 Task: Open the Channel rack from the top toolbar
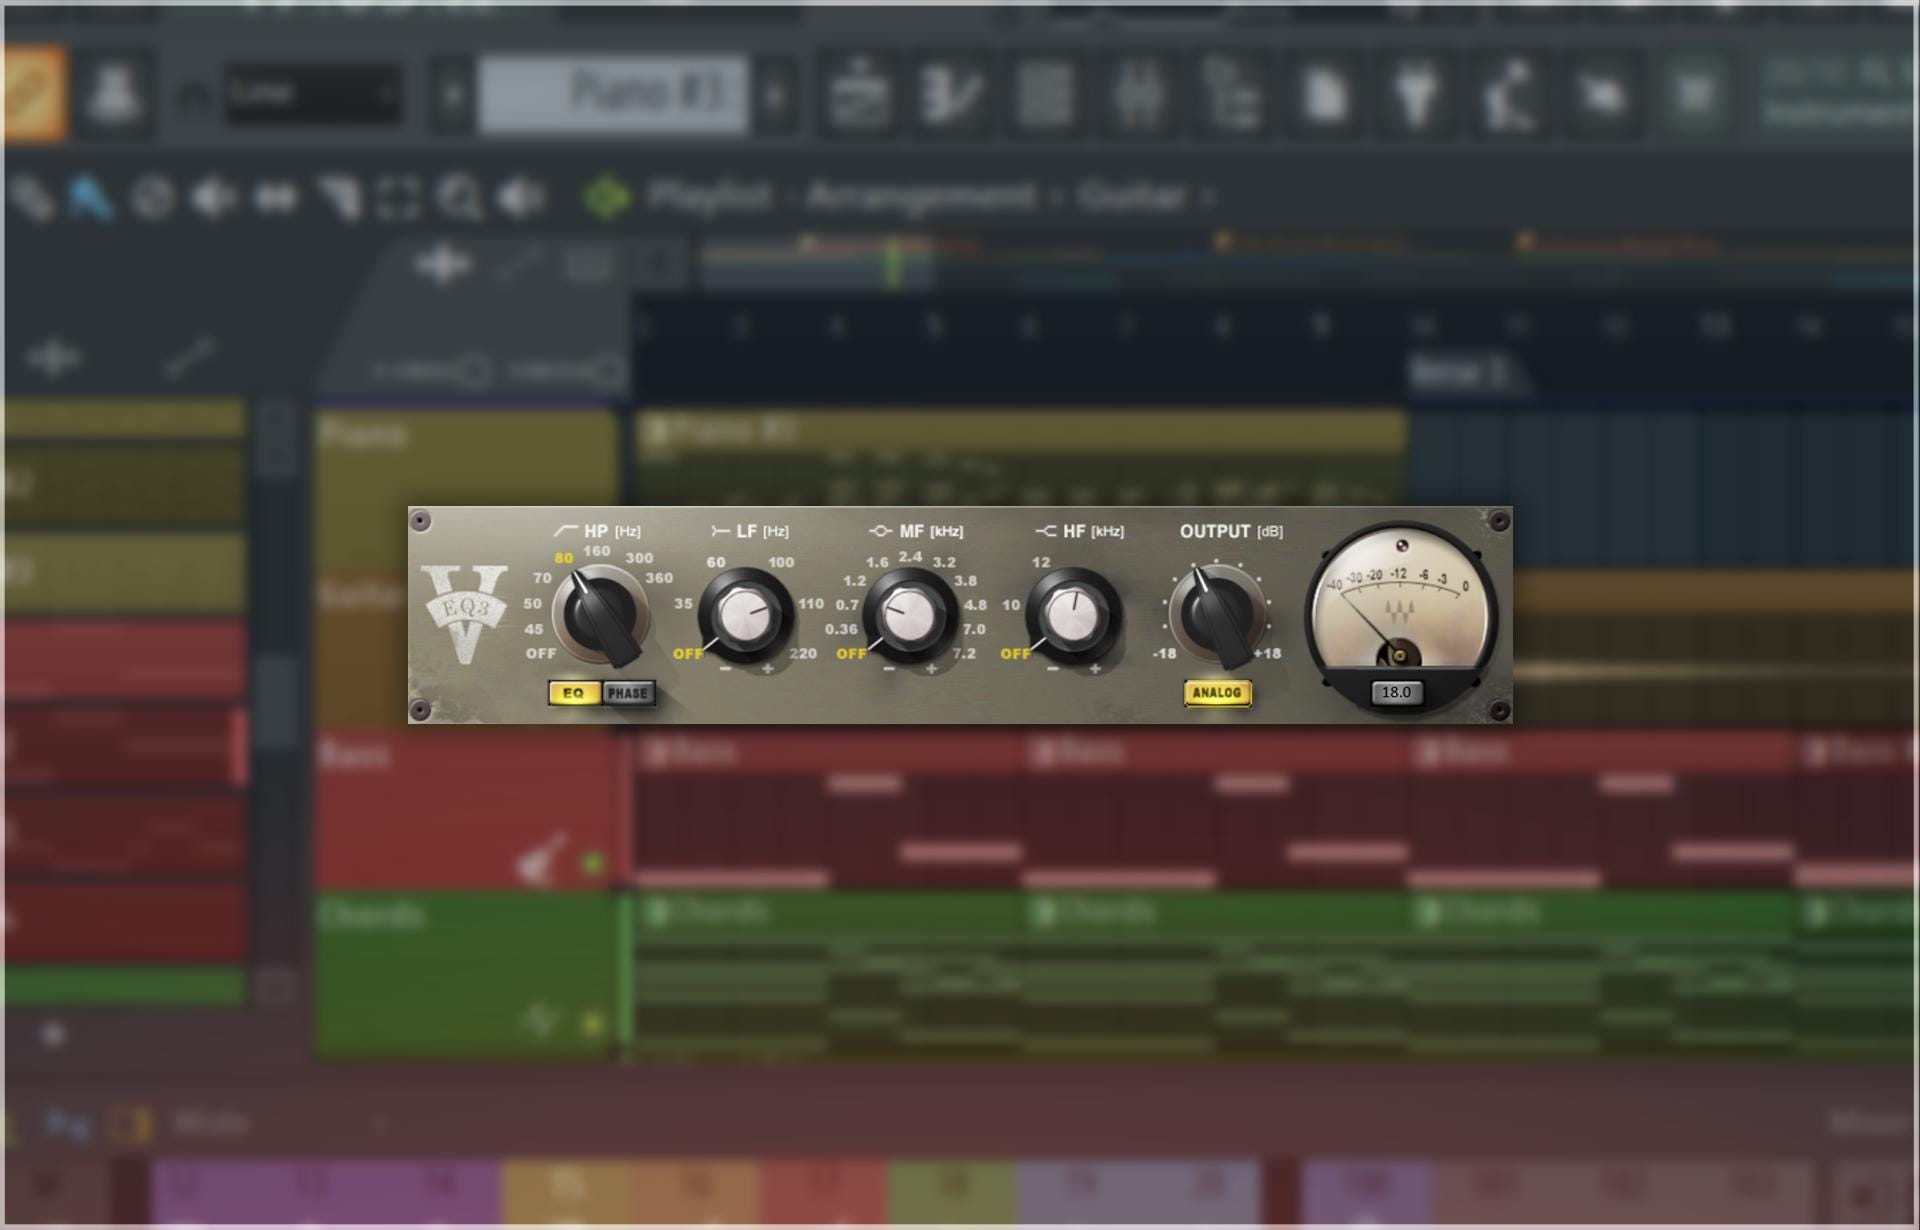(x=1045, y=94)
